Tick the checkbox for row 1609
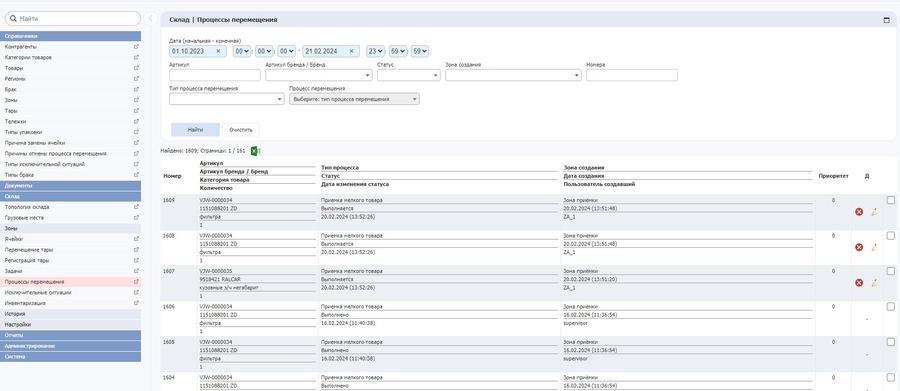Image resolution: width=900 pixels, height=391 pixels. pyautogui.click(x=890, y=200)
